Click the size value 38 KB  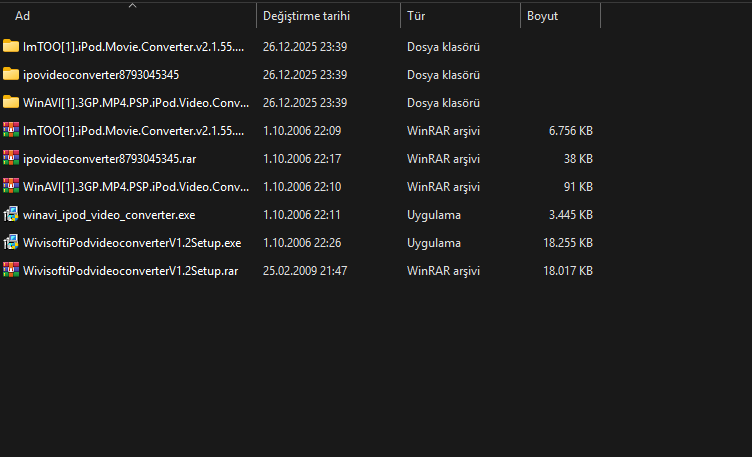click(578, 159)
